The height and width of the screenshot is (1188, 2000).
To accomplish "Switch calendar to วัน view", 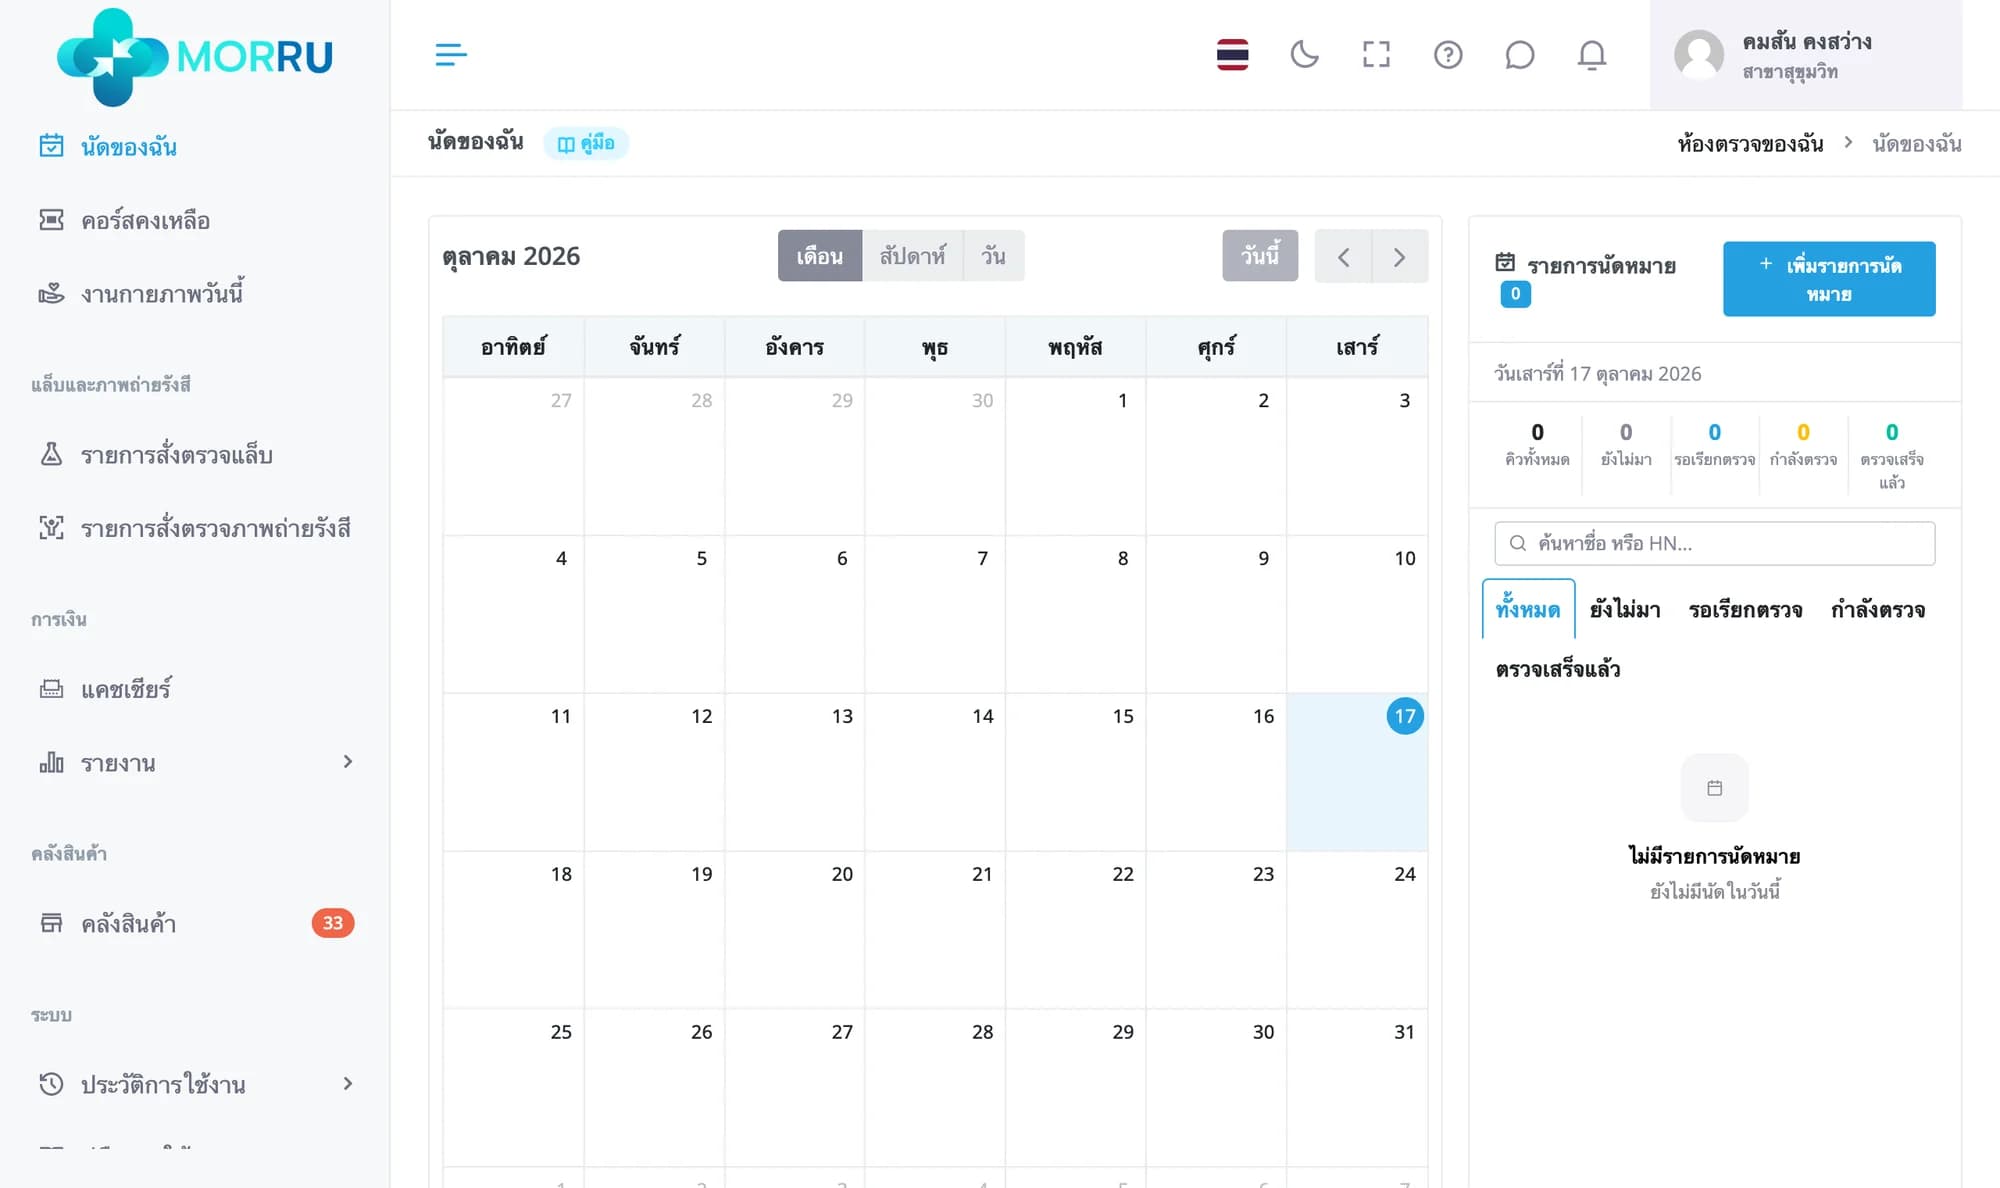I will coord(993,256).
